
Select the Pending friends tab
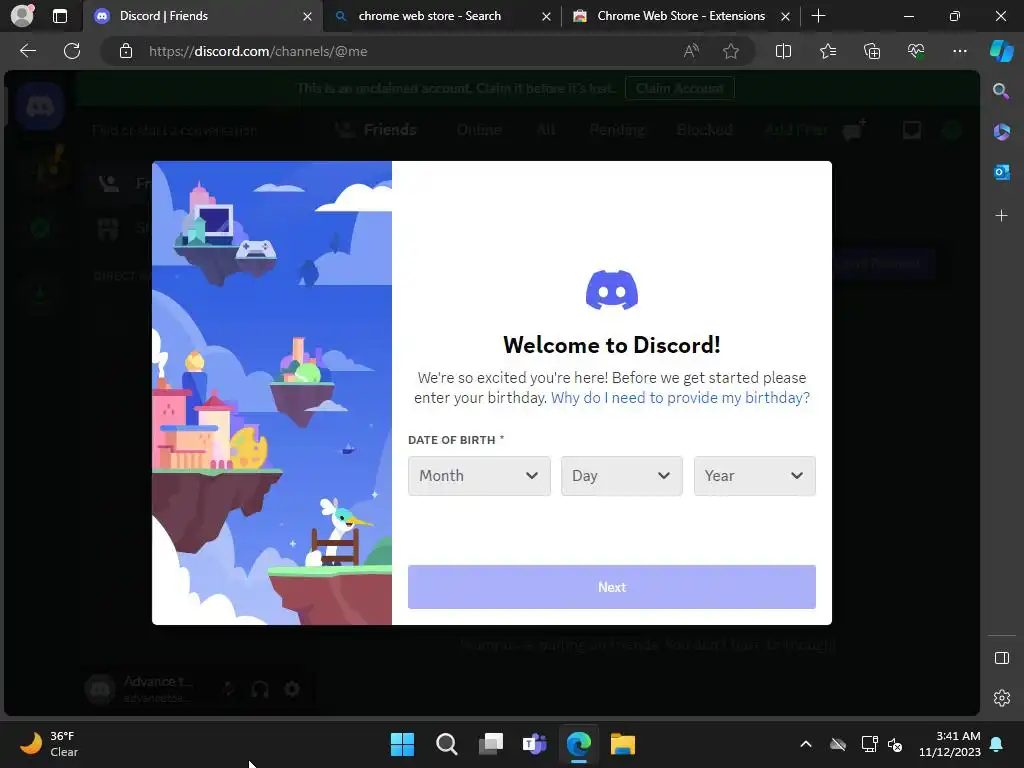616,130
